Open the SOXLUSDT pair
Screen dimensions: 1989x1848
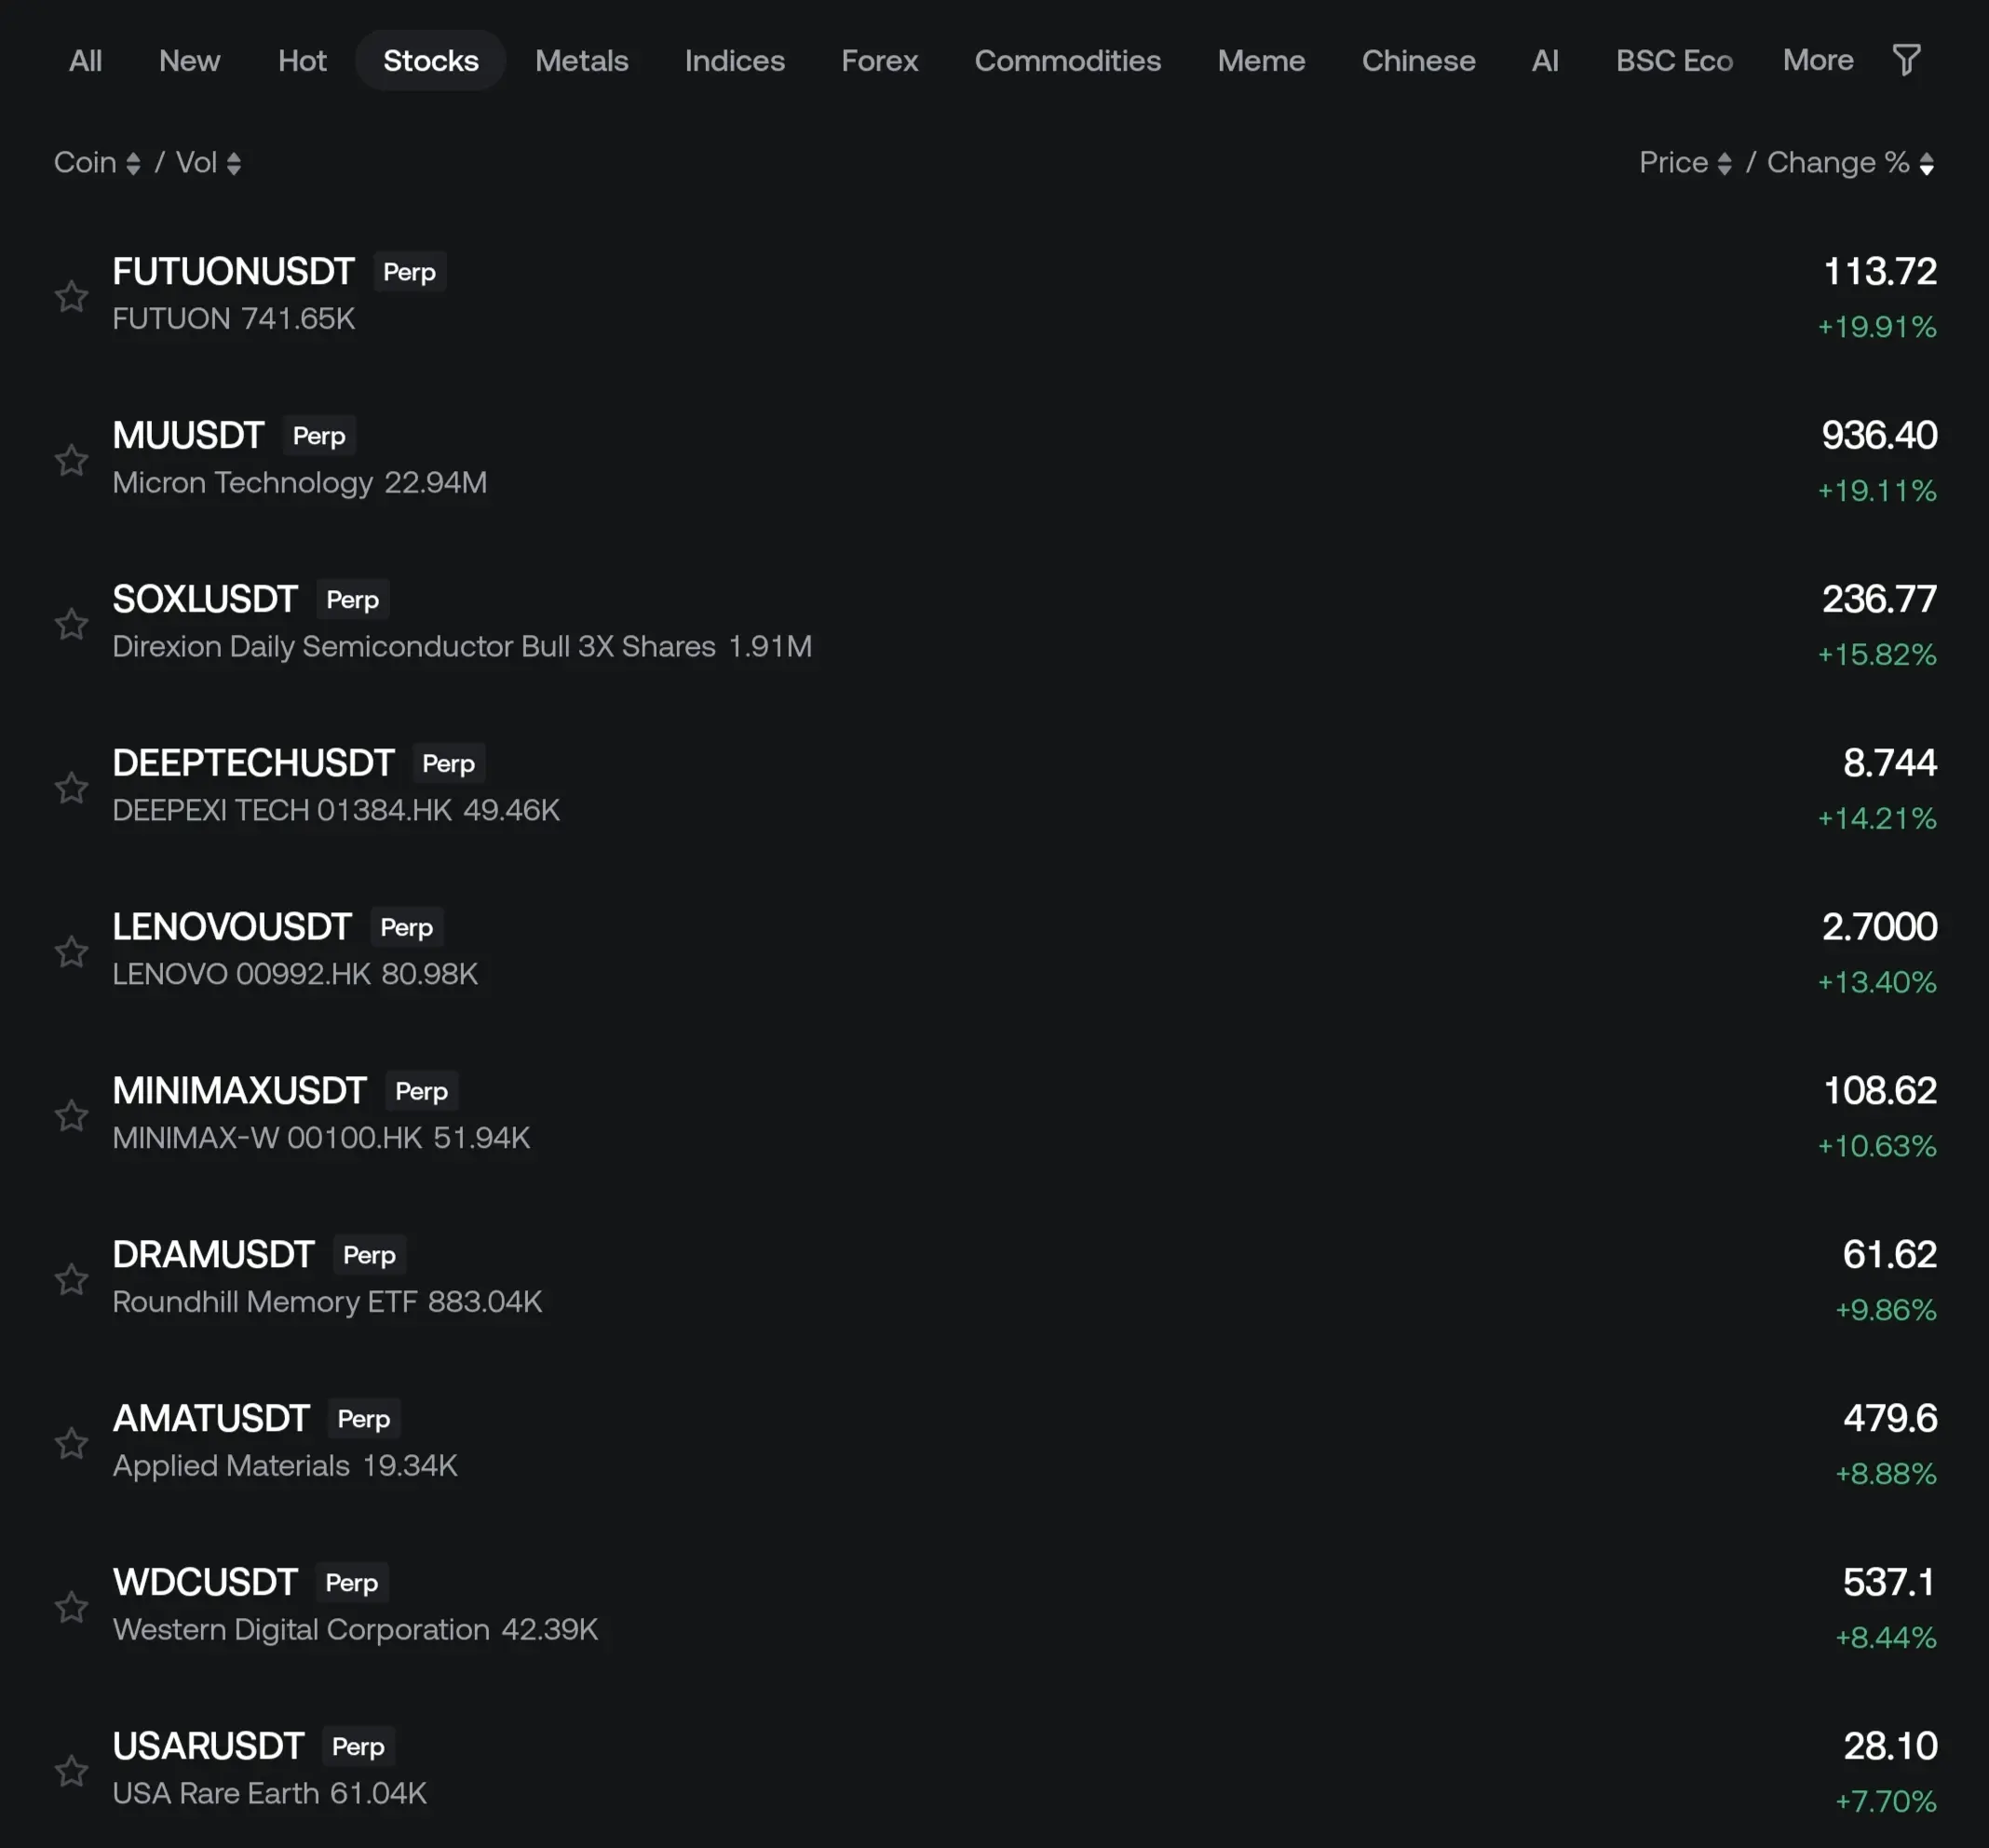[x=205, y=599]
